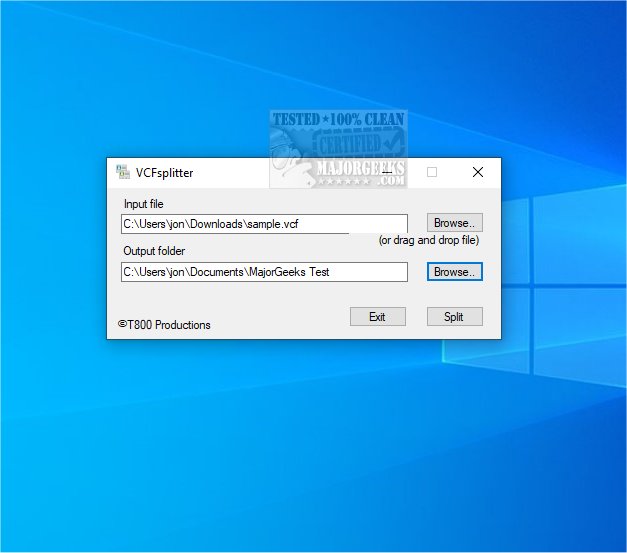
Task: Click the "Input file" label
Action: click(x=144, y=204)
